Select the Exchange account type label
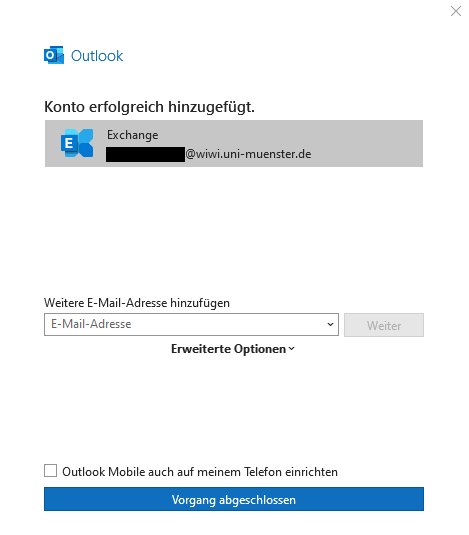The width and height of the screenshot is (469, 535). (132, 135)
